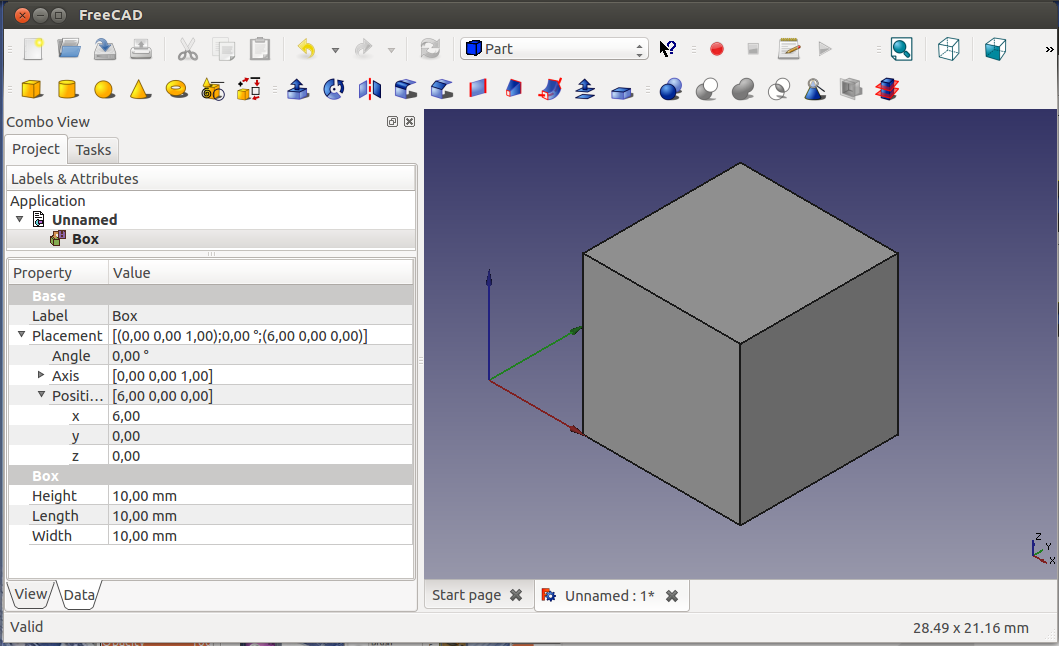Click the Revolve tool icon
The width and height of the screenshot is (1059, 646).
pos(334,90)
